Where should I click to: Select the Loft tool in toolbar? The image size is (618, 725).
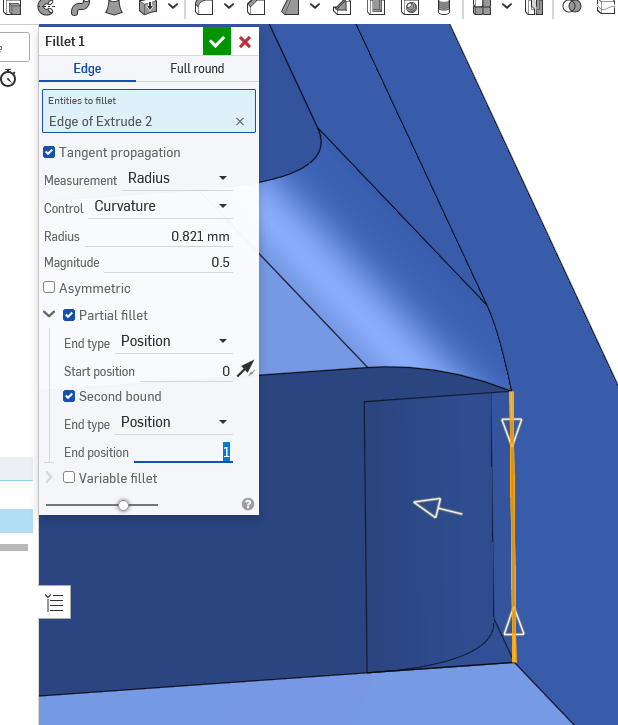click(114, 7)
